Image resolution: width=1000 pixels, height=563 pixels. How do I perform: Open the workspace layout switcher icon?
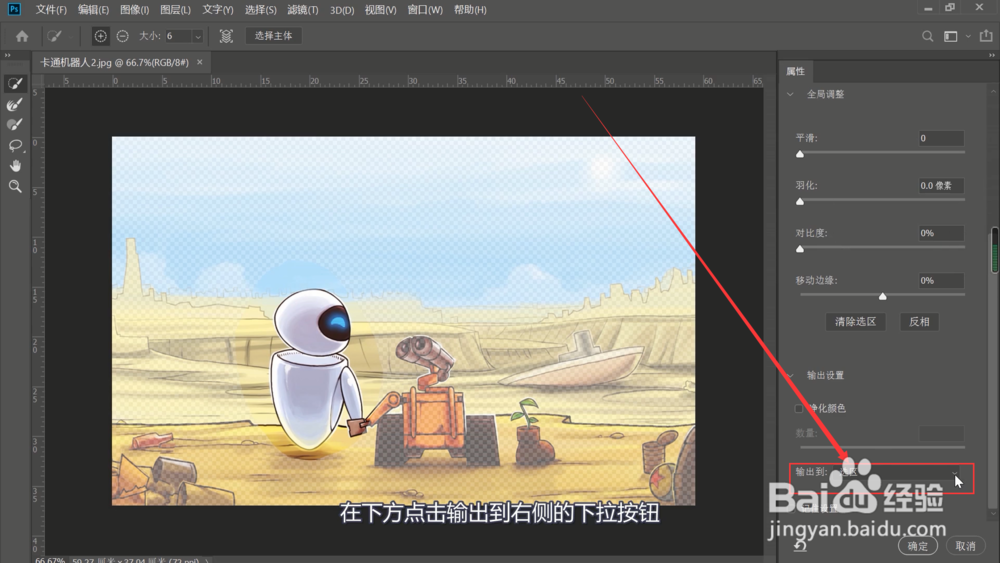950,36
